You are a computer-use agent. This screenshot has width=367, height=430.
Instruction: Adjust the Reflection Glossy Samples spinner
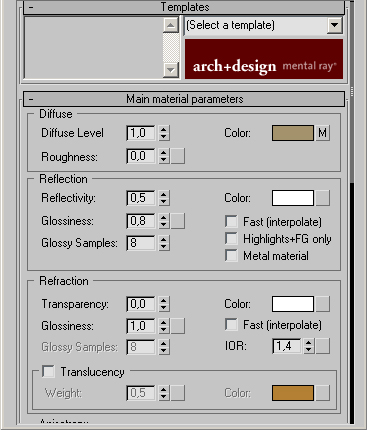pyautogui.click(x=164, y=243)
